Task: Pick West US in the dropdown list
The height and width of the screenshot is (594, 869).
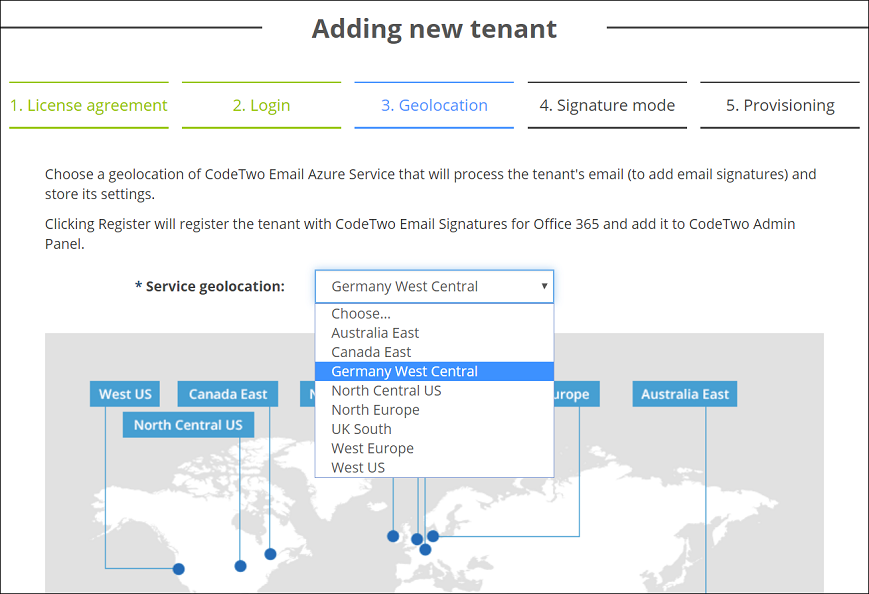Action: click(434, 467)
